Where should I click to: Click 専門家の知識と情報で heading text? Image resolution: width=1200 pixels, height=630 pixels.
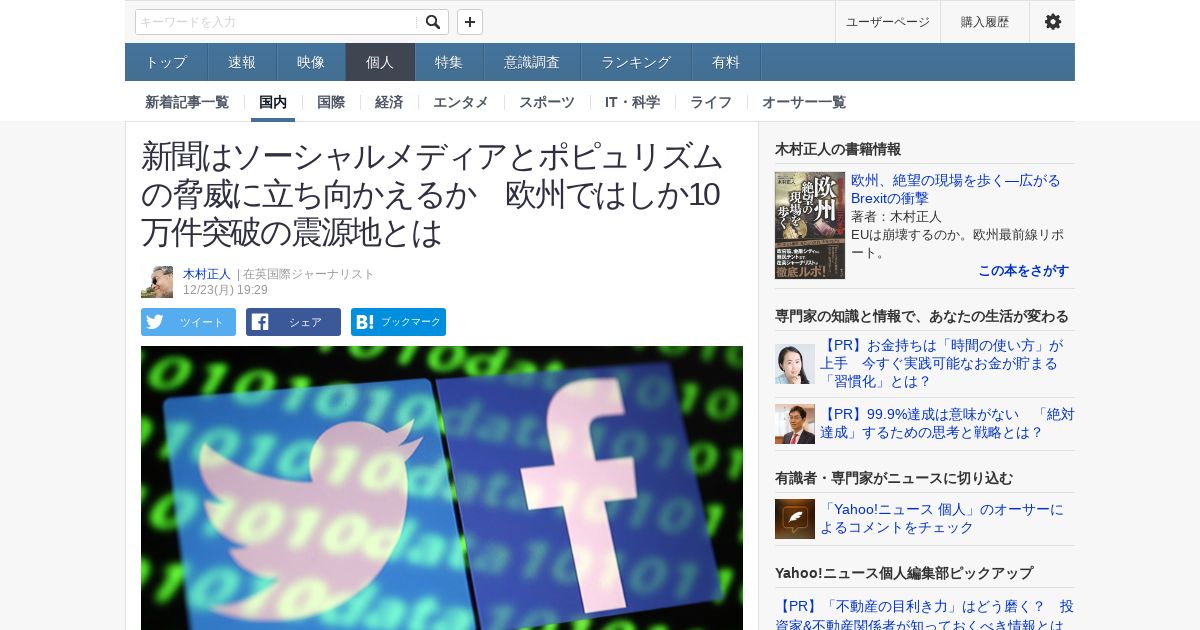922,316
